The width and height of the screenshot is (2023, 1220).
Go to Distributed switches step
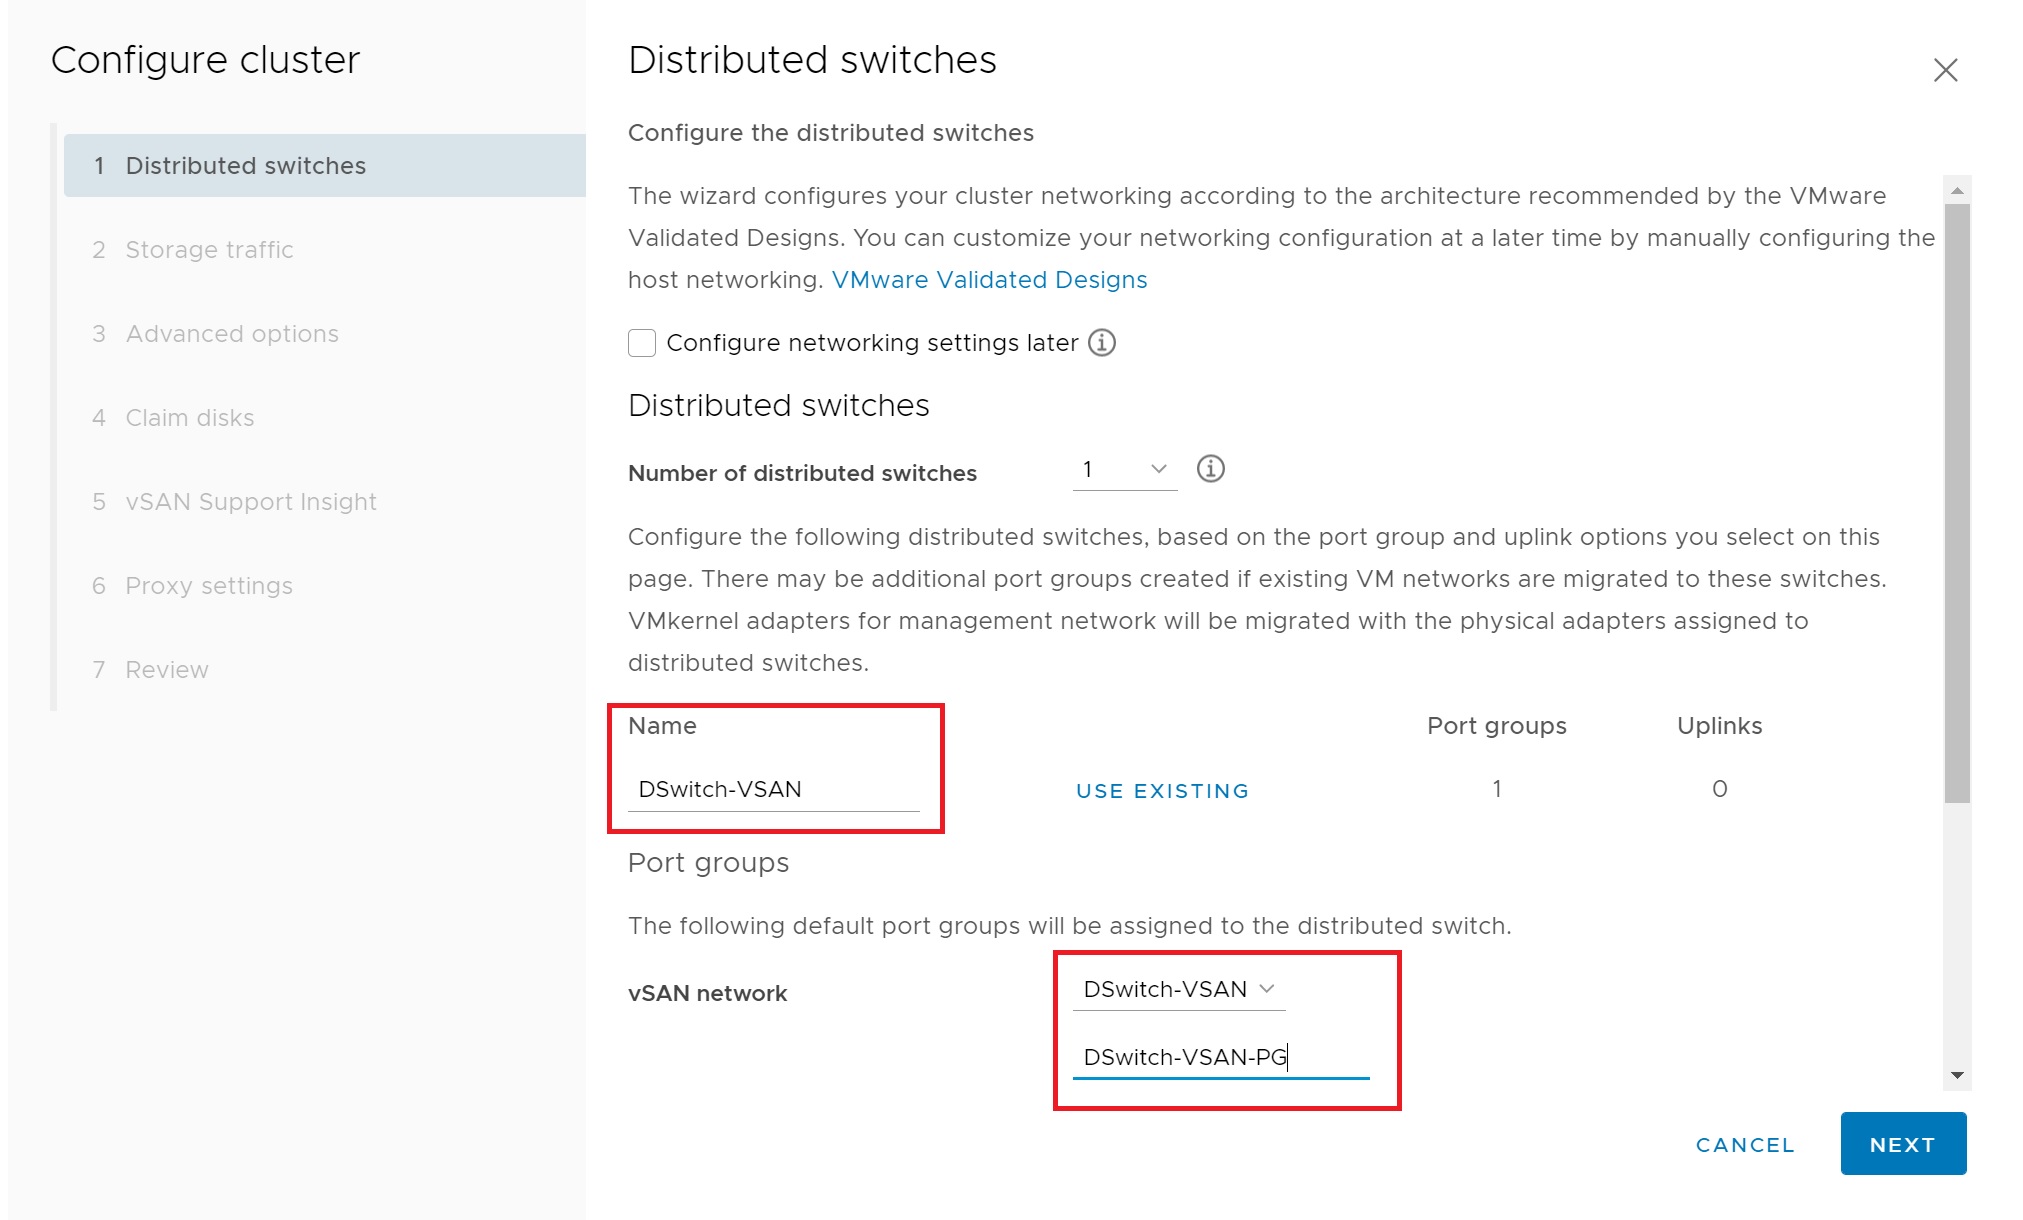point(245,166)
